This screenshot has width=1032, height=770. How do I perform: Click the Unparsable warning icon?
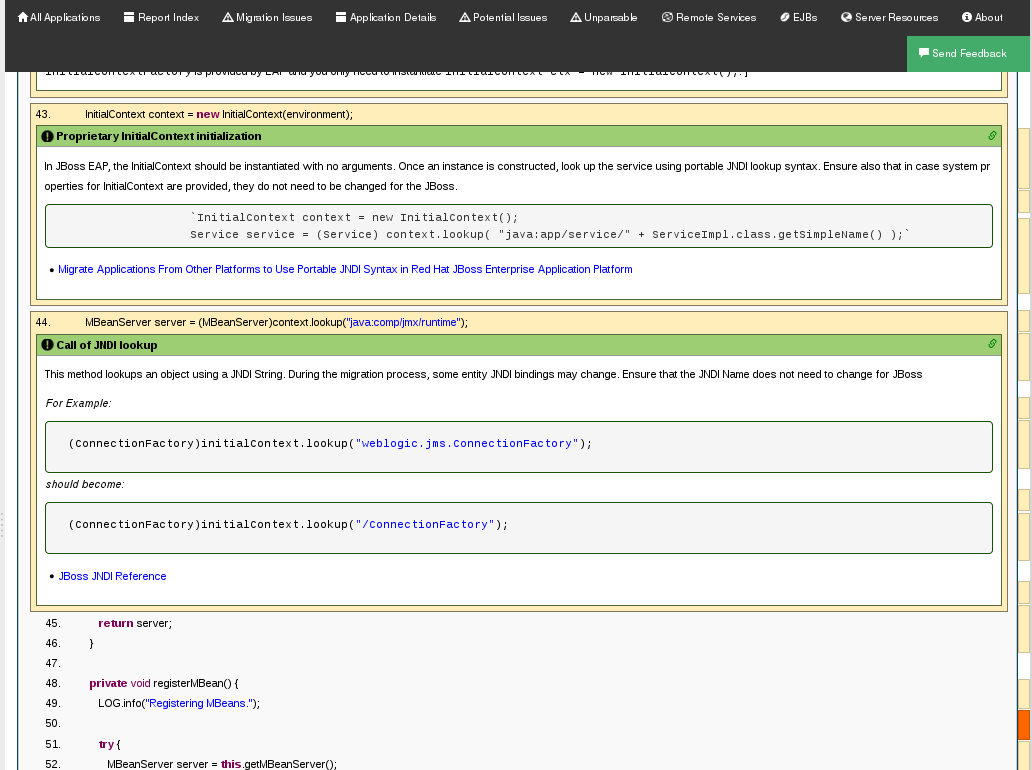[x=574, y=16]
